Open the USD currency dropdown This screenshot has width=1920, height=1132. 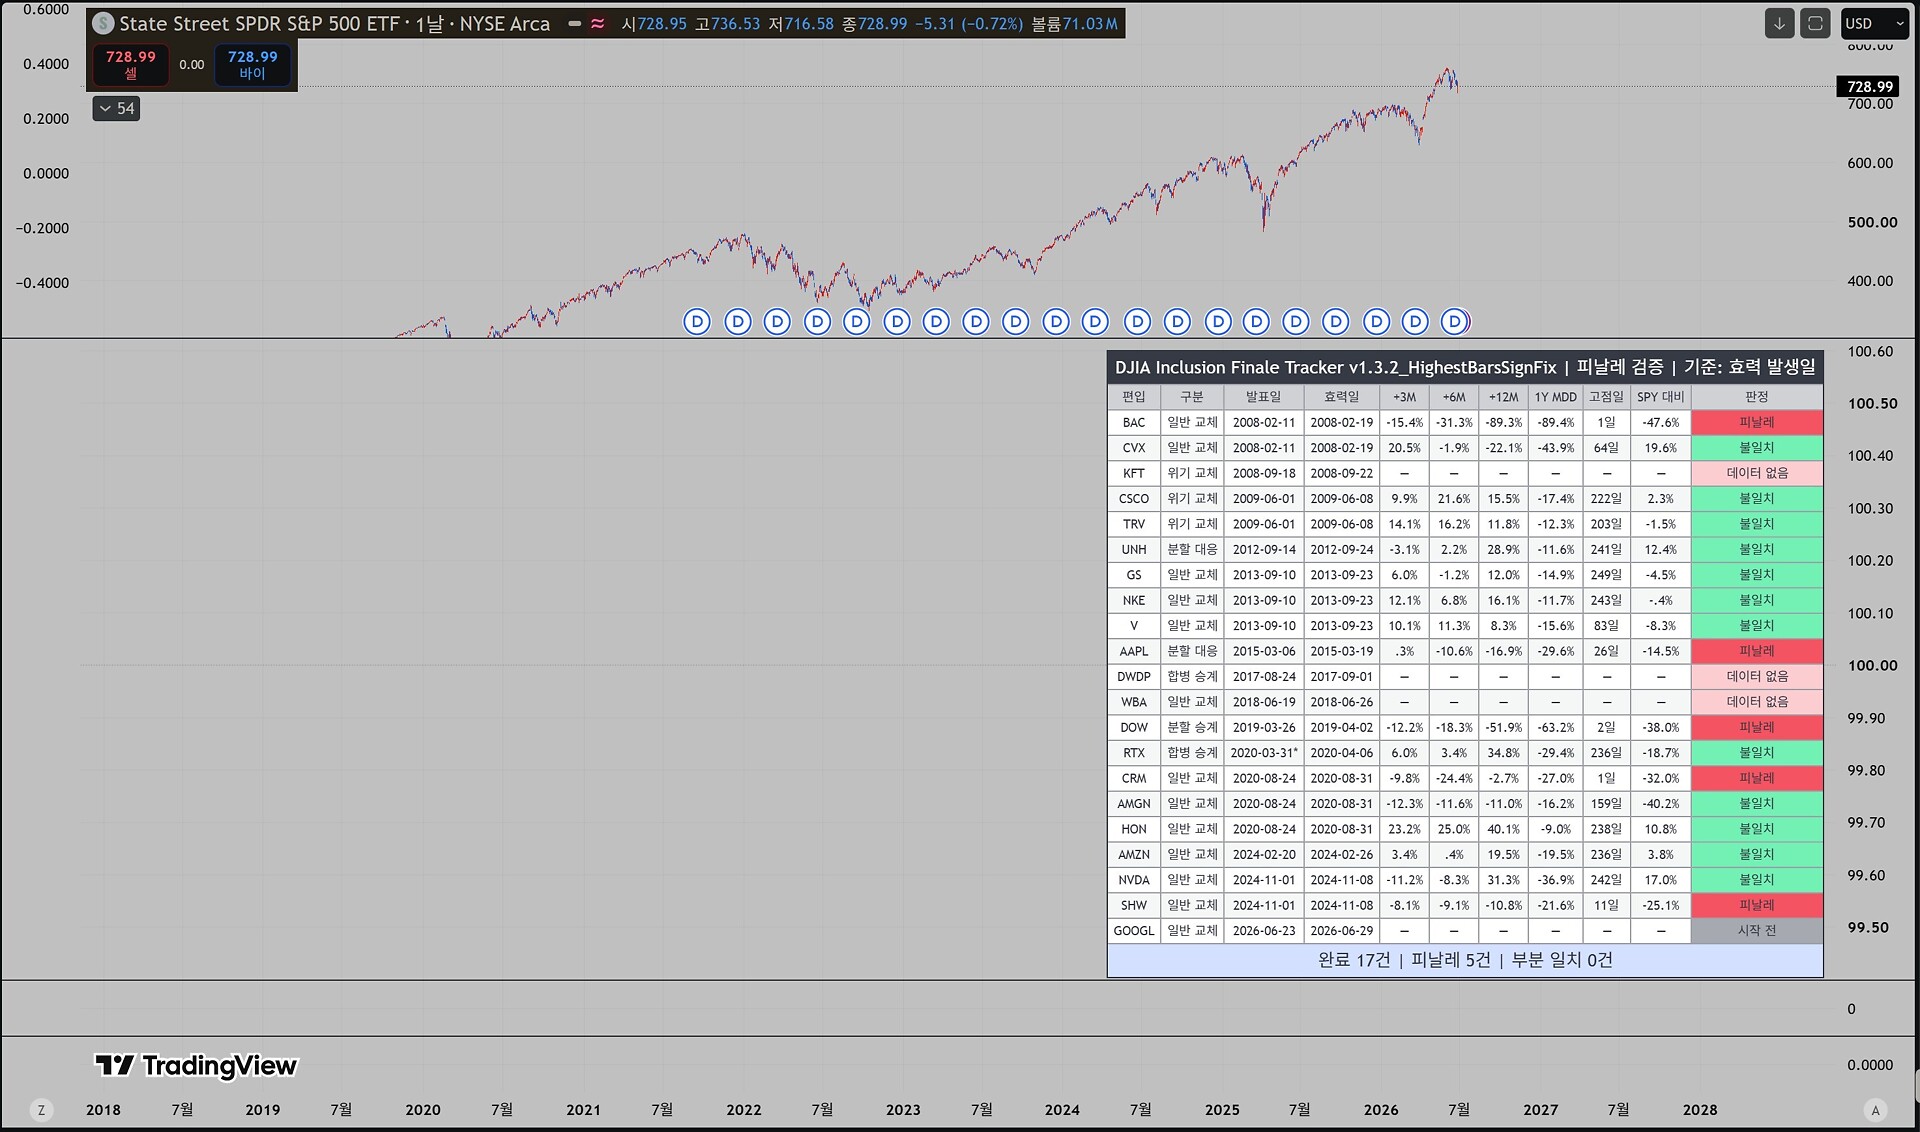click(1875, 24)
